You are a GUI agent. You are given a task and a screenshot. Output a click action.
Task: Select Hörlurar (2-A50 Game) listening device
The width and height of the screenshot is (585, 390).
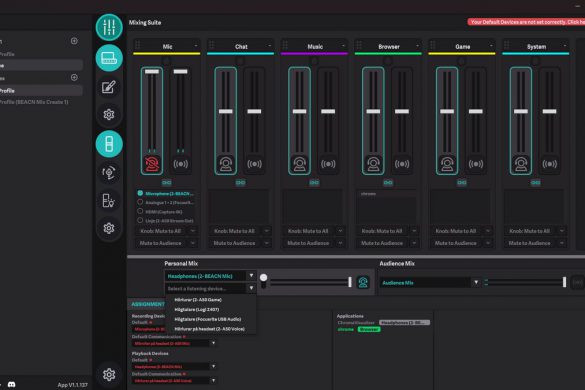click(x=198, y=300)
